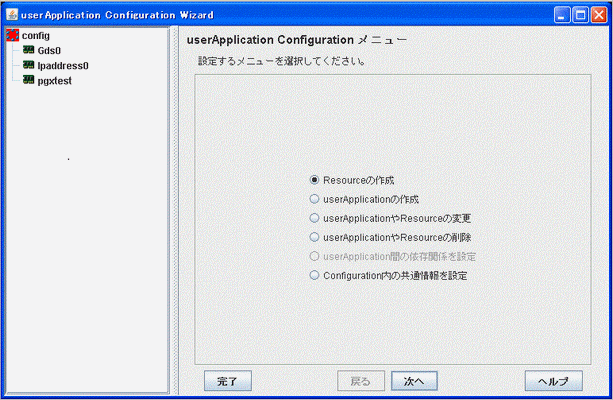Click the userApplication Configuration メニュー heading
613x400 pixels.
click(x=297, y=40)
